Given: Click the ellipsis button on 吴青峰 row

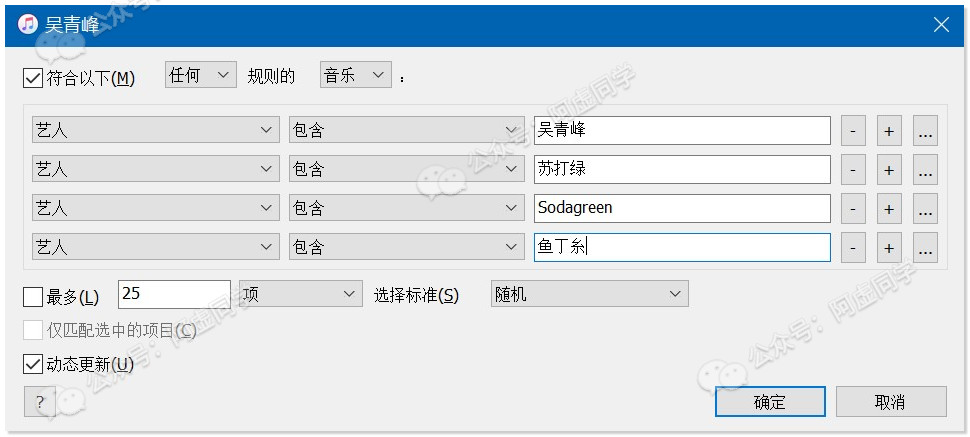Looking at the screenshot, I should click(925, 131).
